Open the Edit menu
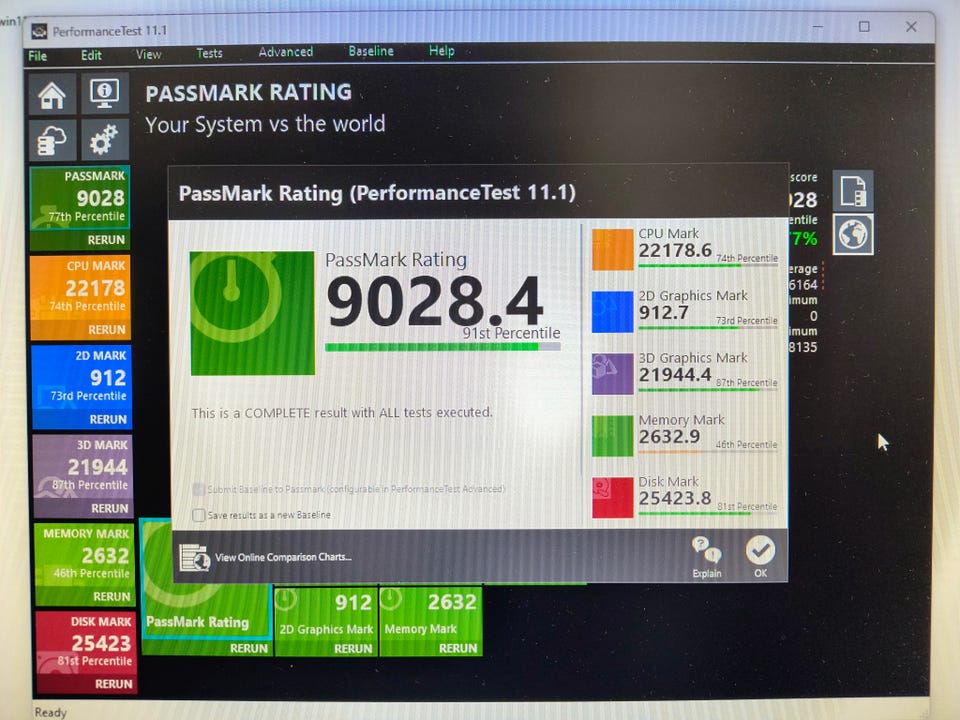The height and width of the screenshot is (720, 960). tap(91, 55)
